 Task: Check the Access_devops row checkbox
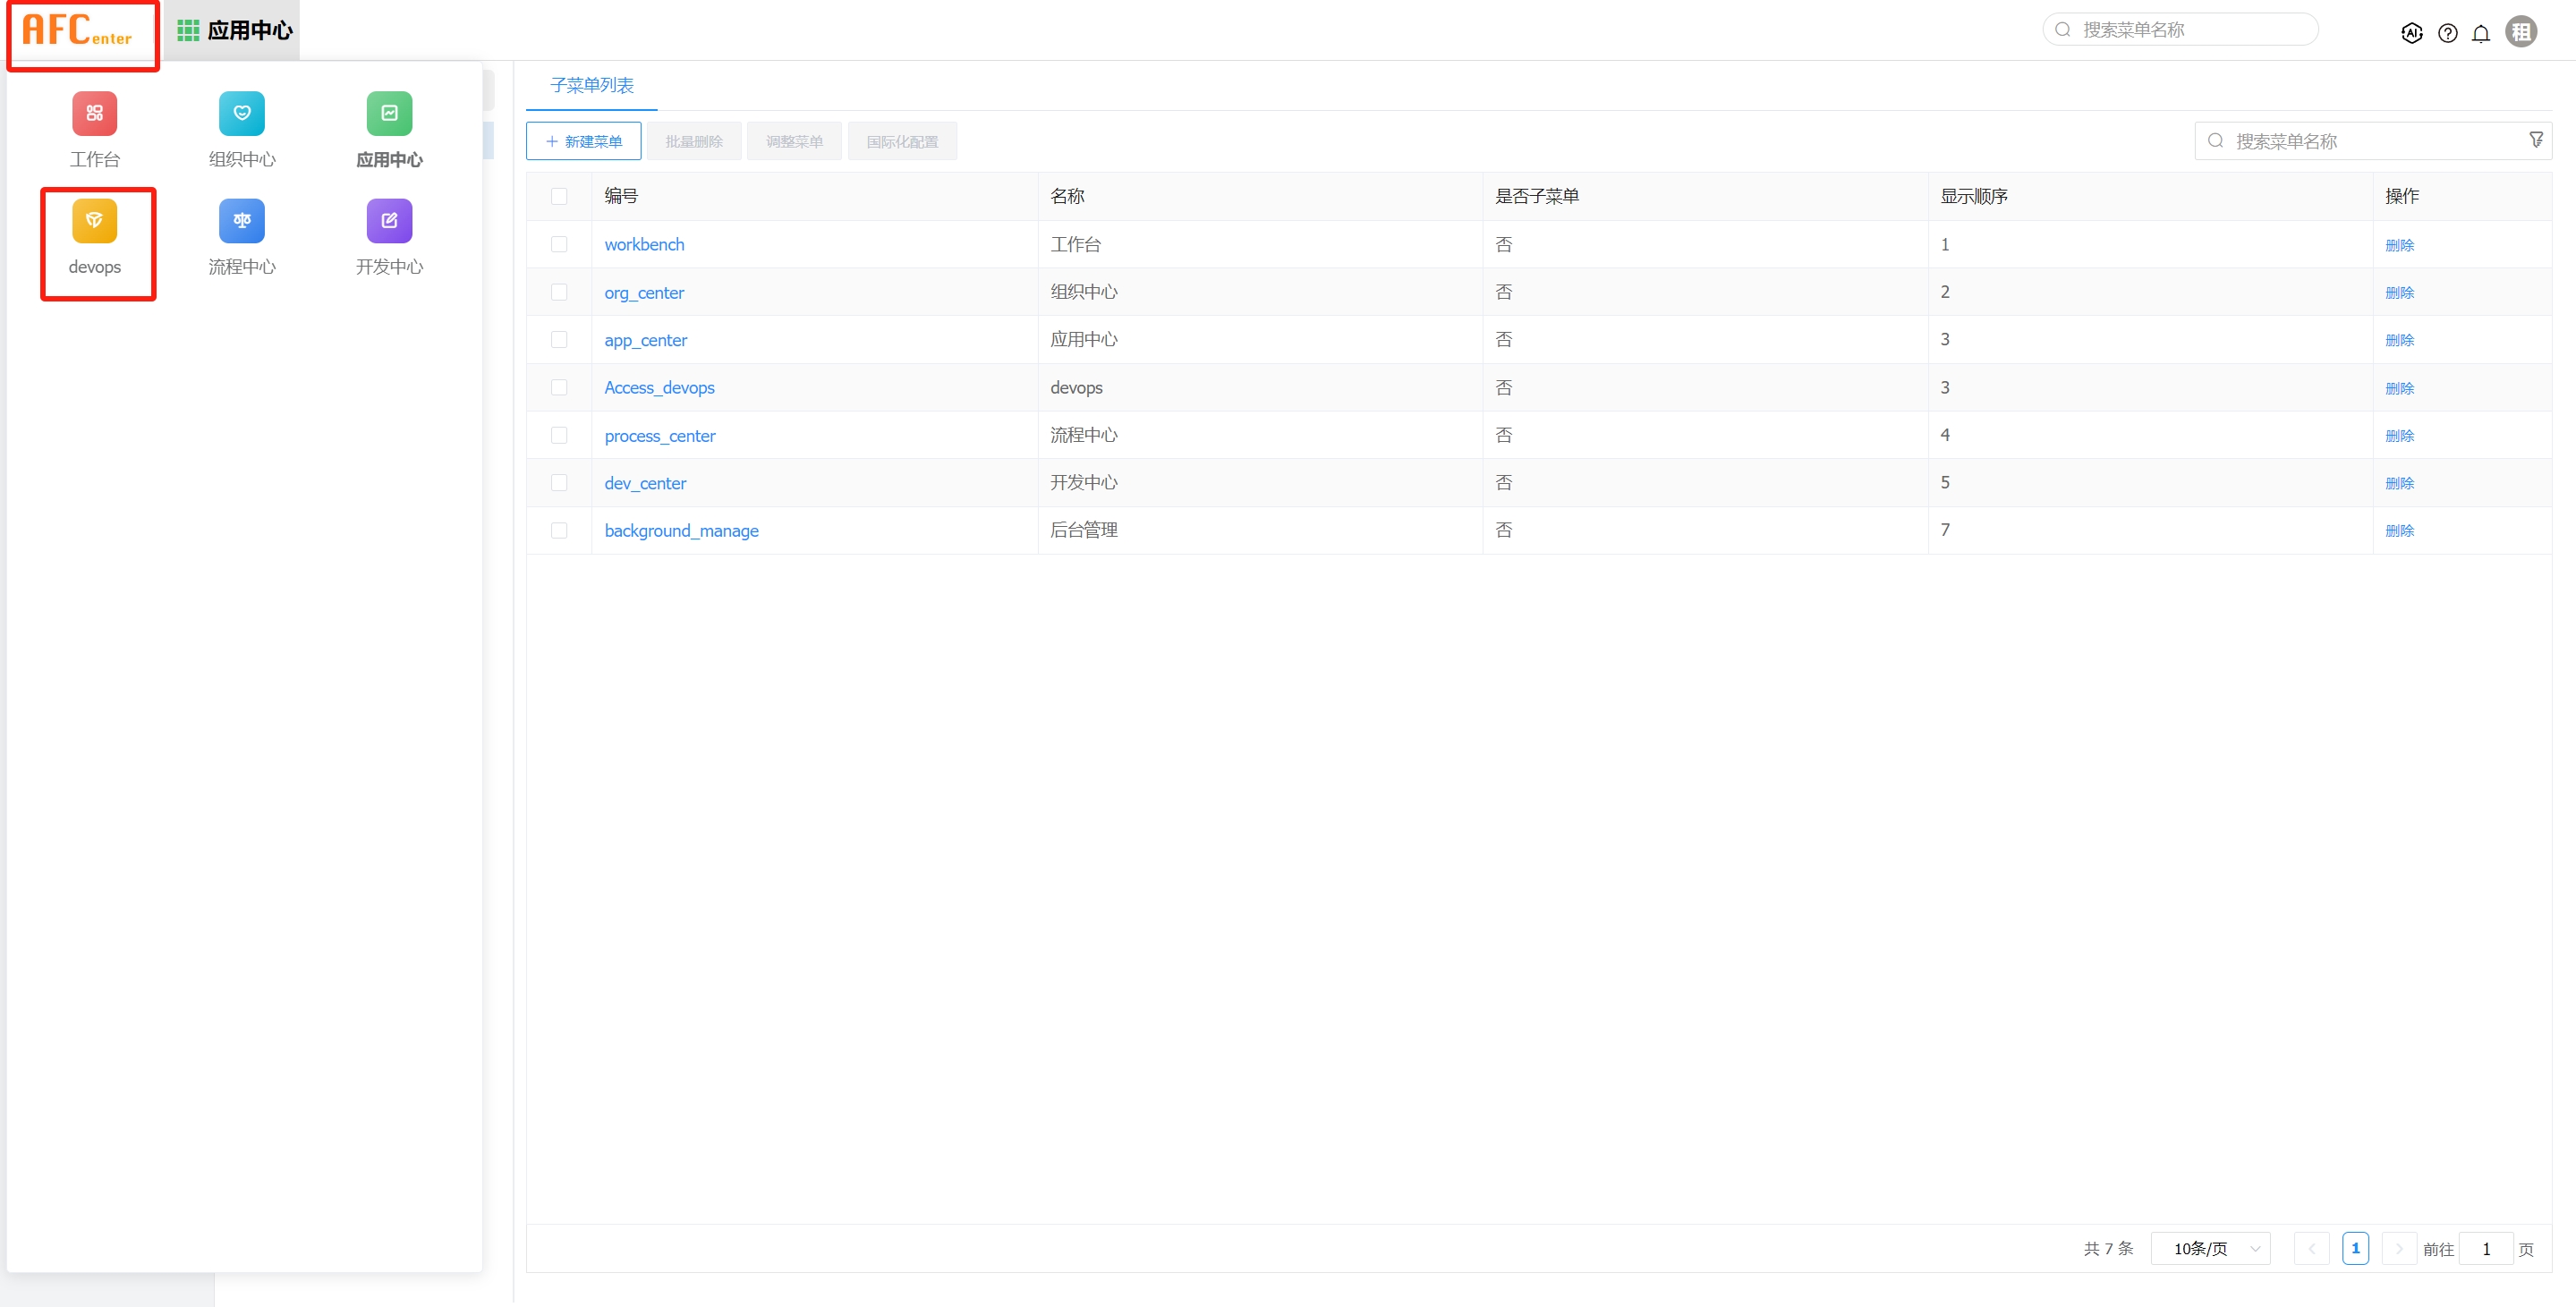coord(559,388)
